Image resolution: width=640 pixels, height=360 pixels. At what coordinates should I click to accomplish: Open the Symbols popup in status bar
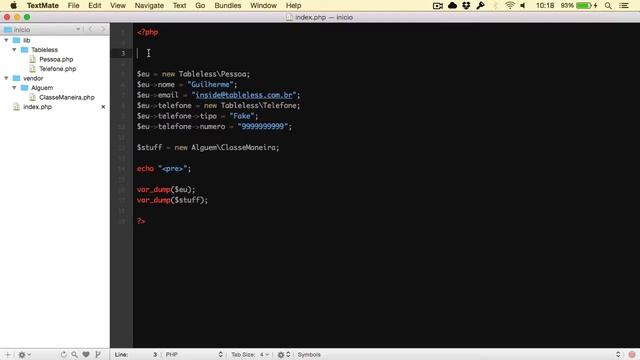coord(309,355)
